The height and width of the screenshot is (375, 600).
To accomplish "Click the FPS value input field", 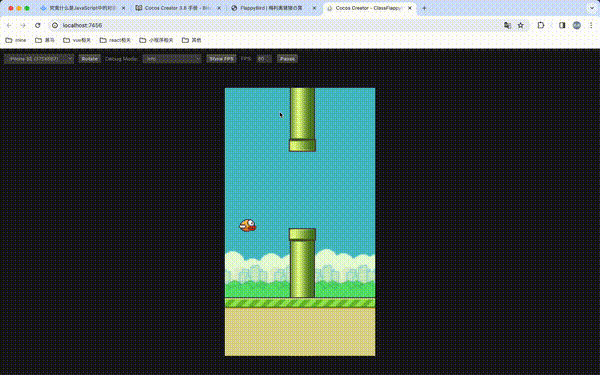I will (264, 59).
